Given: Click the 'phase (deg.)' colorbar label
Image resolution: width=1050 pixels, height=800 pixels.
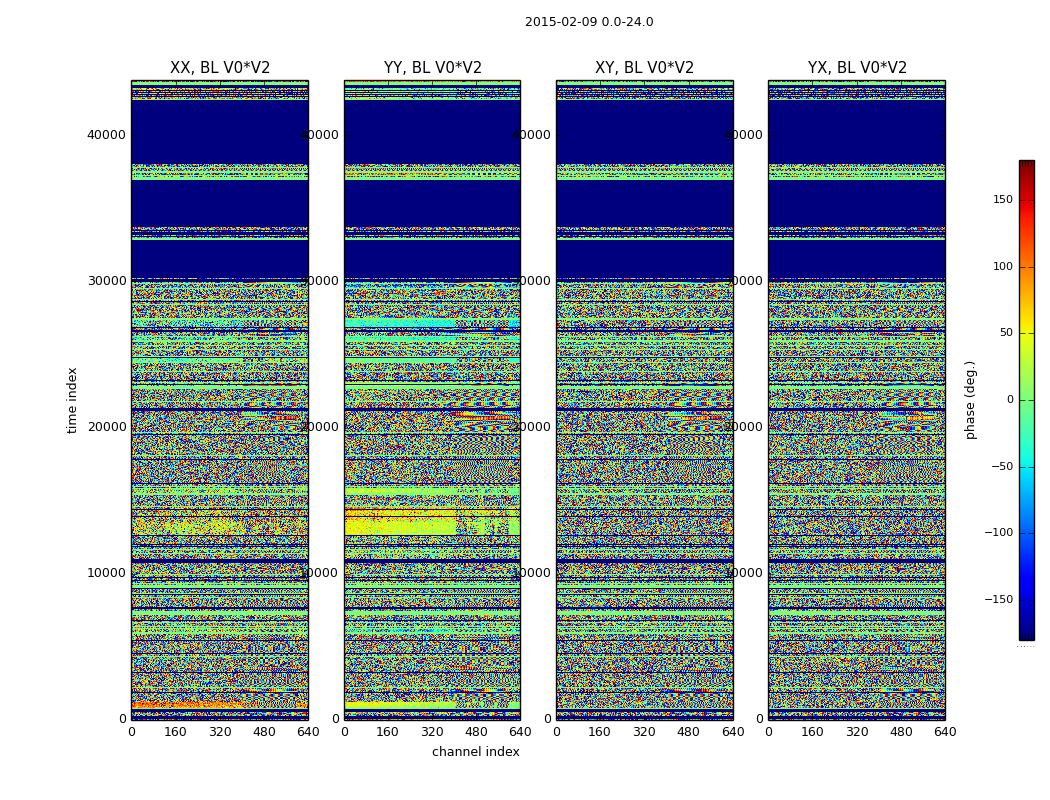Looking at the screenshot, I should coord(970,400).
